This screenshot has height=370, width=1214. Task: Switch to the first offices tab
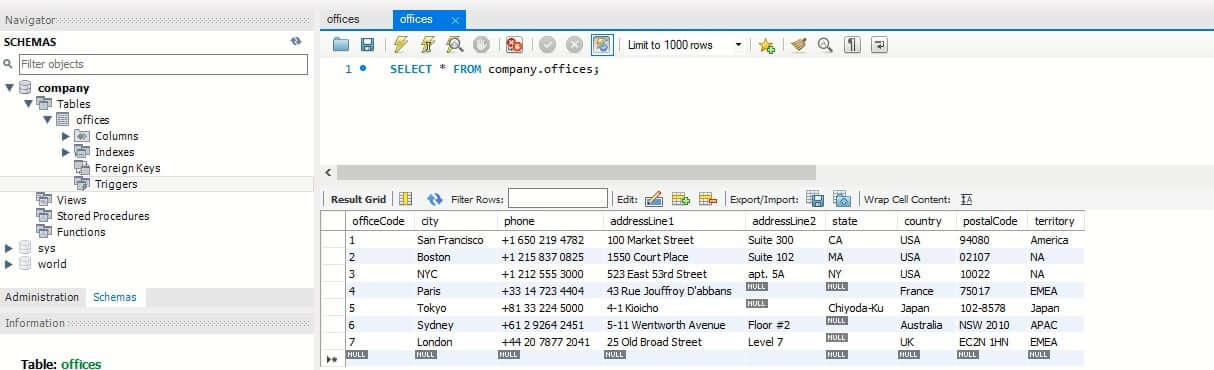point(343,19)
